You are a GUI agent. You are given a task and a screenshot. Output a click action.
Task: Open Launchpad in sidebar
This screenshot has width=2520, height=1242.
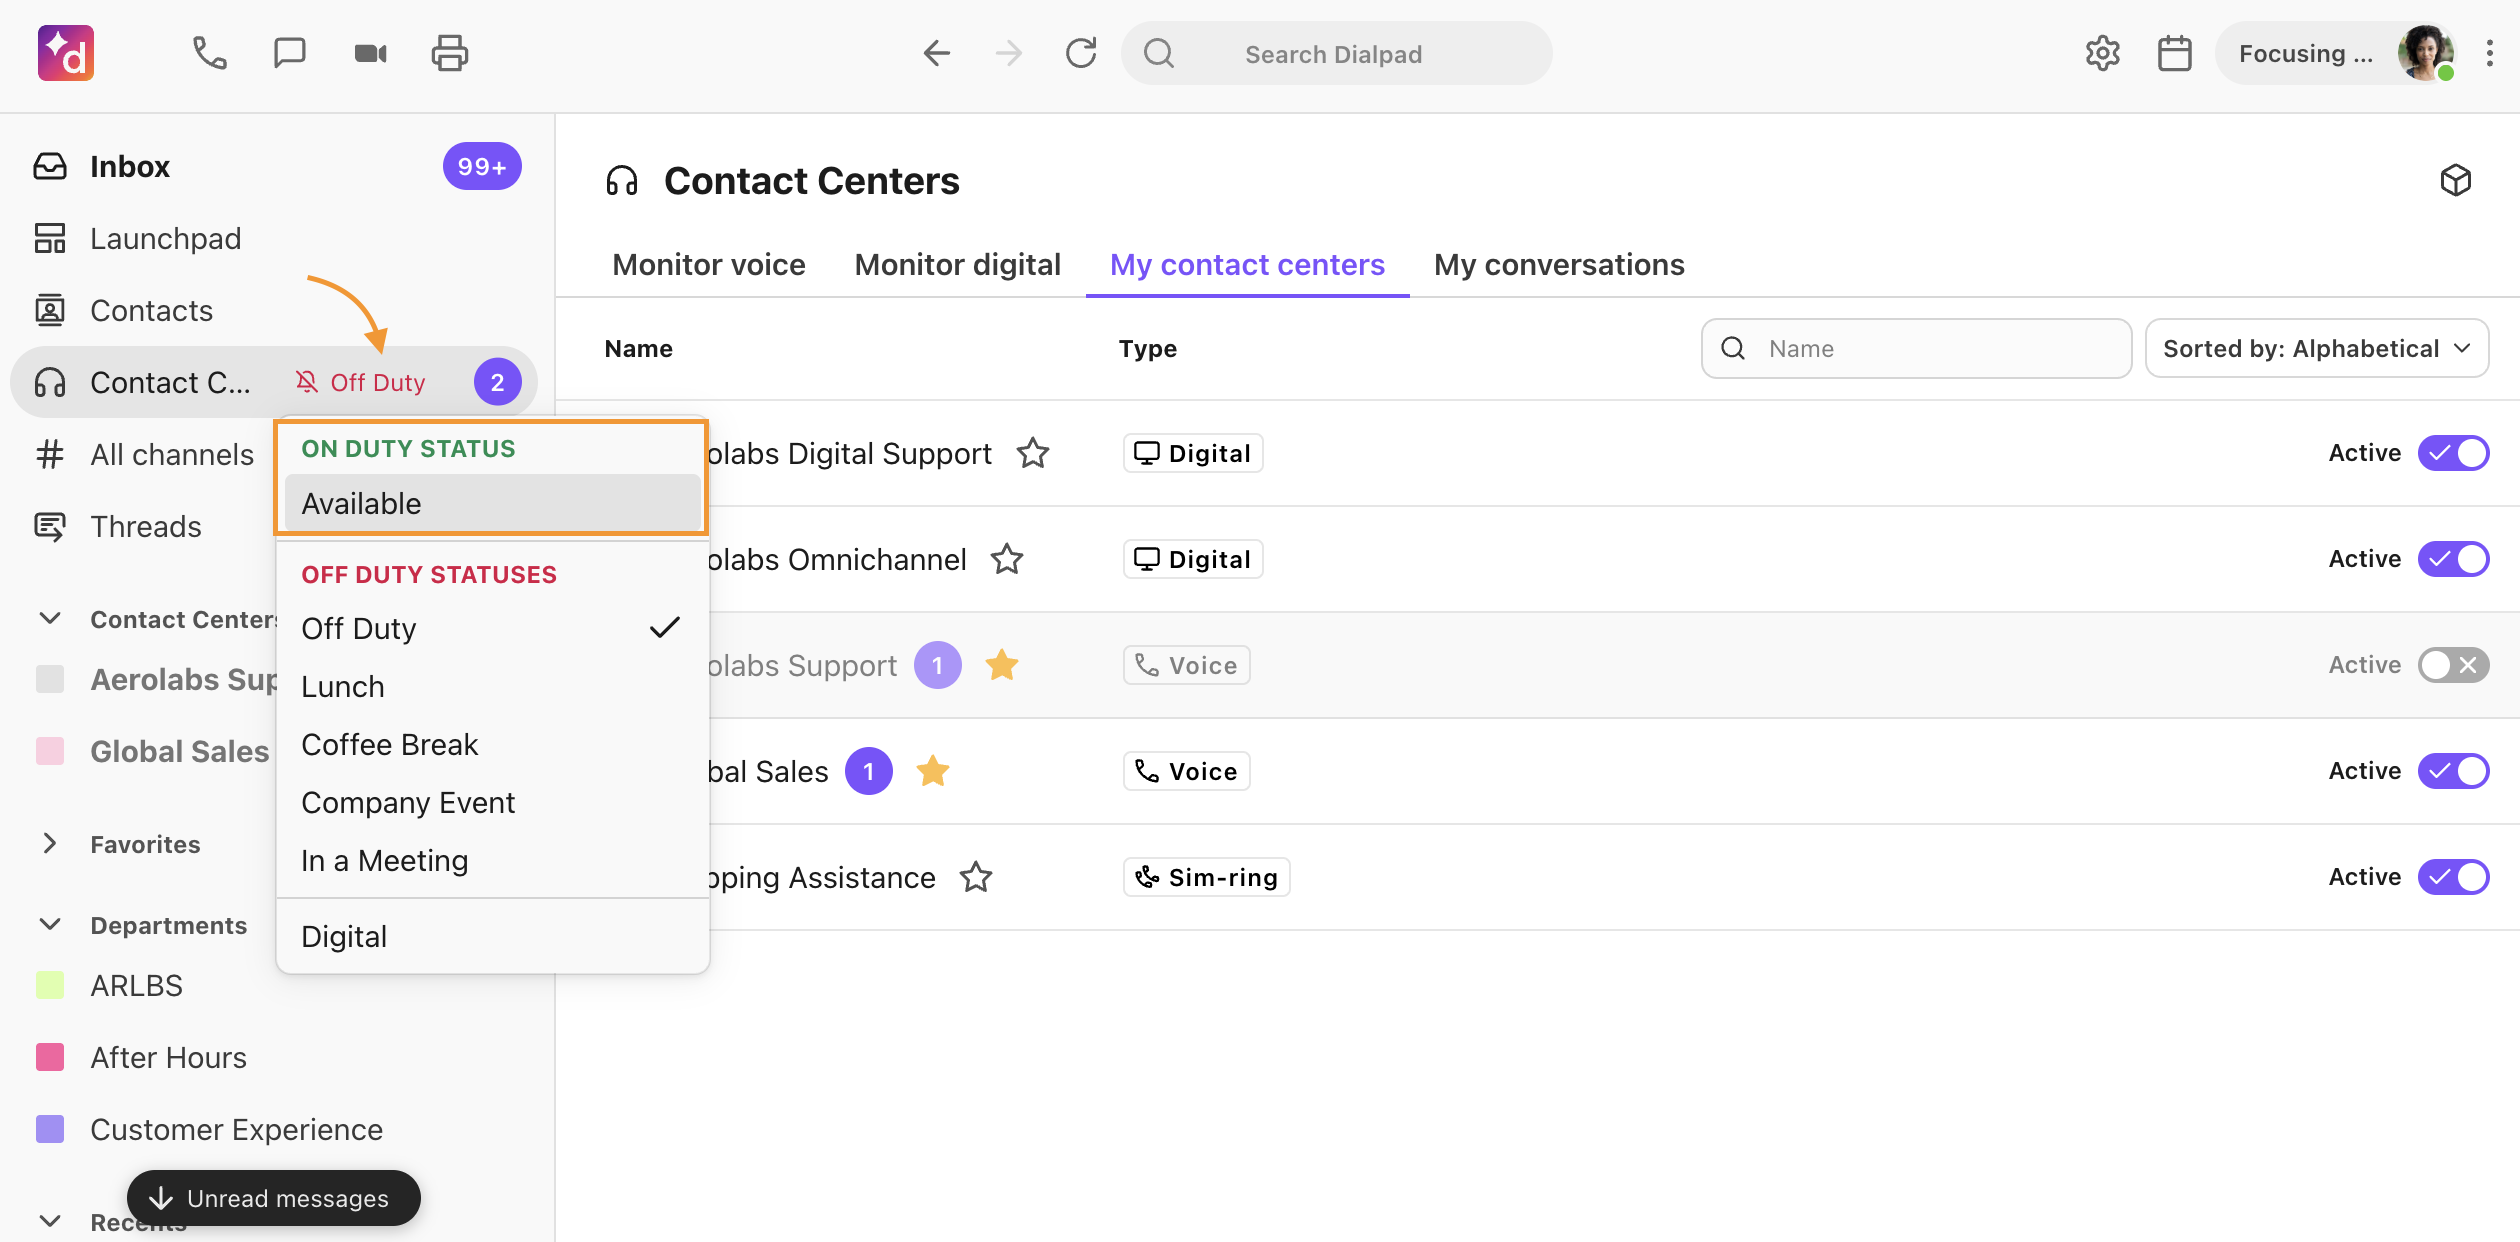click(276, 238)
